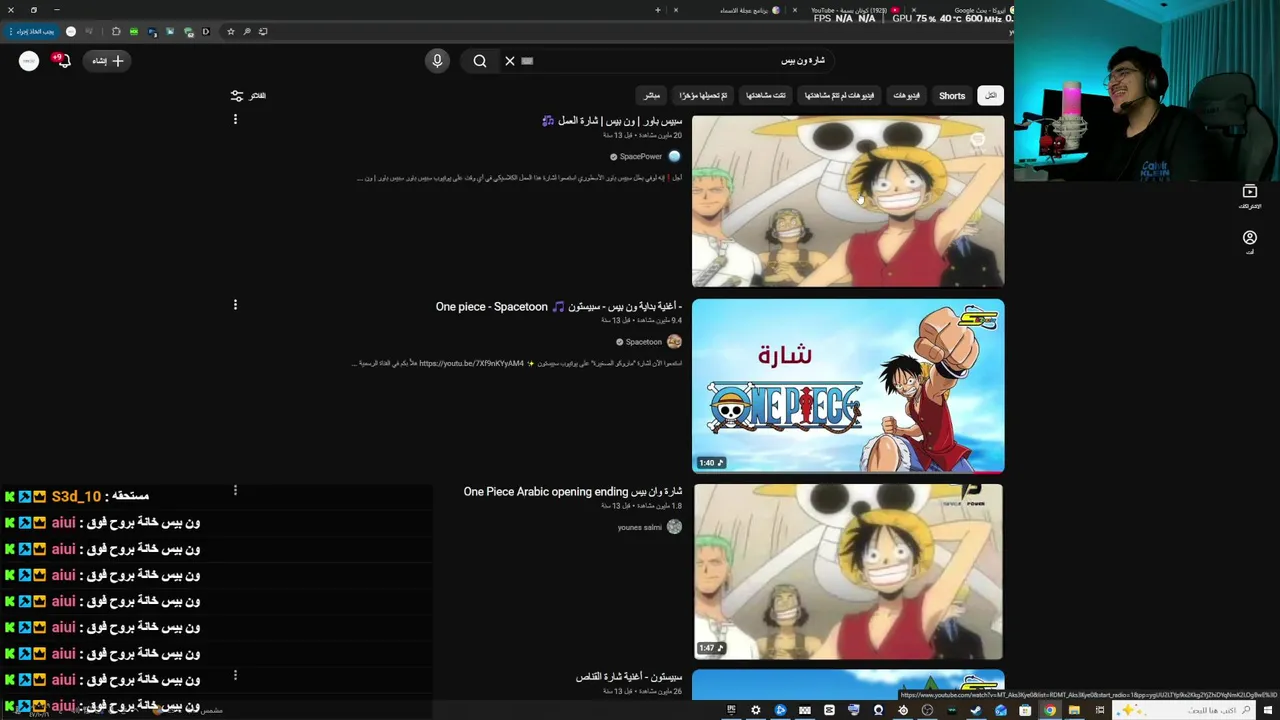Clear the search box with the X
Image resolution: width=1280 pixels, height=720 pixels.
pyautogui.click(x=510, y=61)
